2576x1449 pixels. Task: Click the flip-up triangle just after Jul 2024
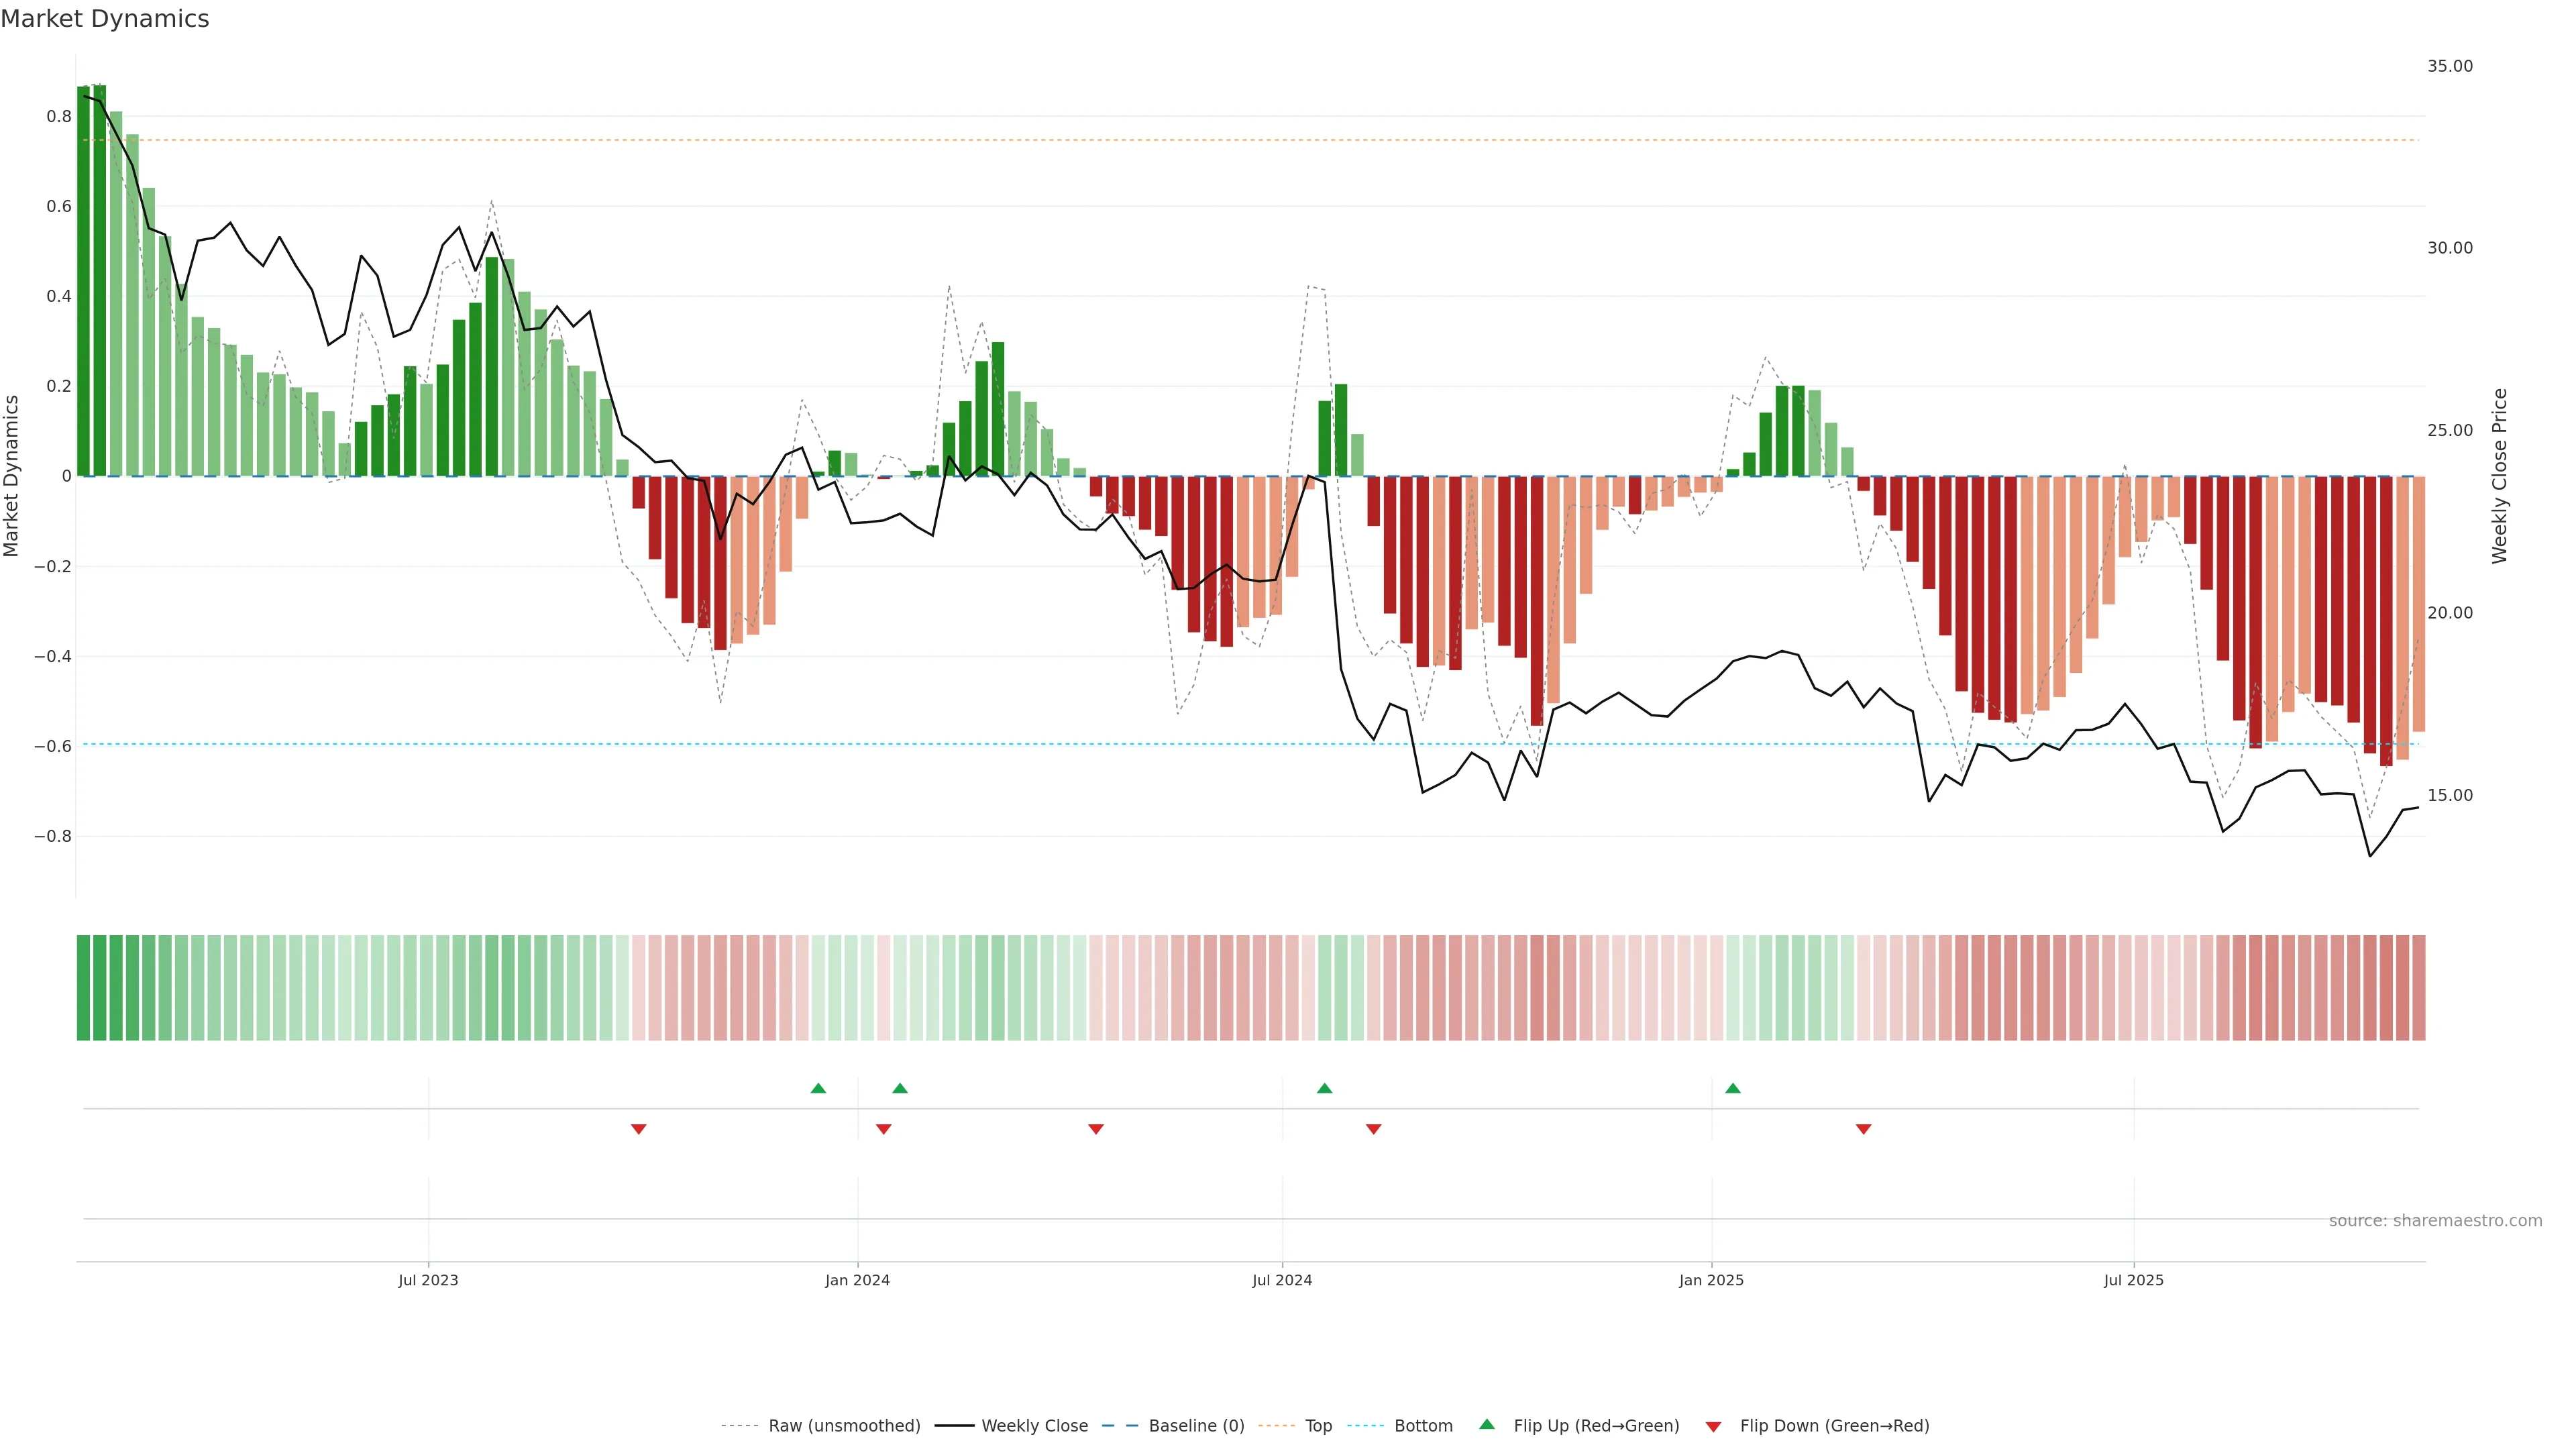tap(1324, 1088)
